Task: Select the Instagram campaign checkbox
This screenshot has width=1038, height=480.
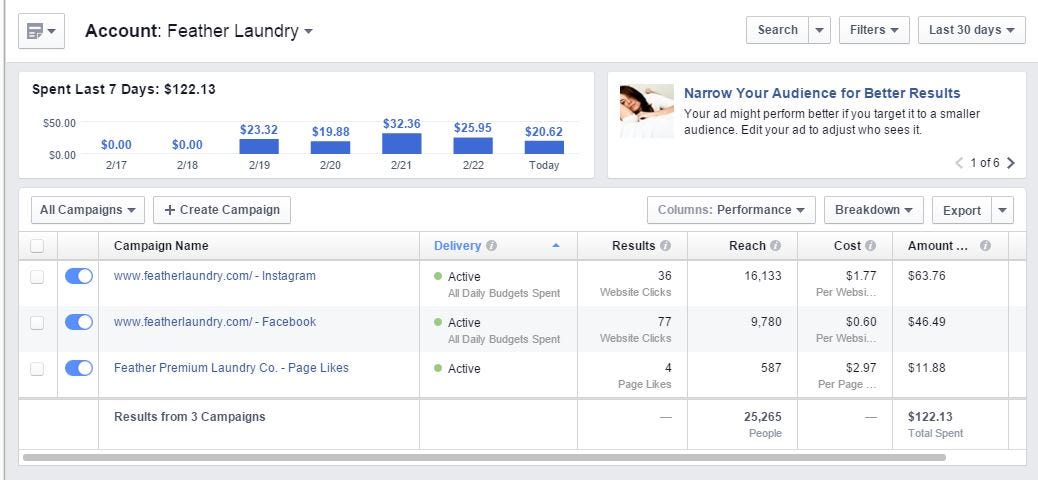Action: [37, 277]
